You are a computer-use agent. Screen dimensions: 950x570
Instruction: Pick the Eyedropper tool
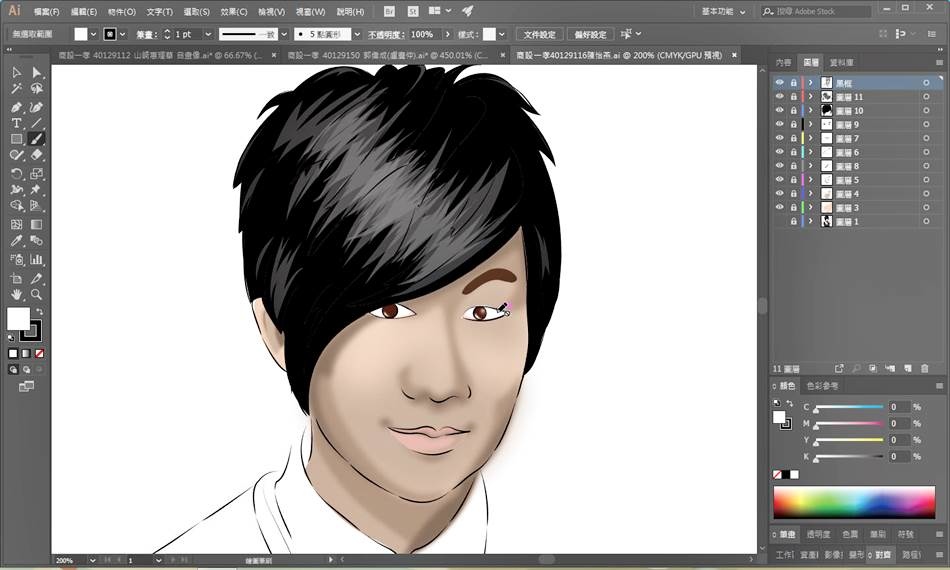click(16, 242)
